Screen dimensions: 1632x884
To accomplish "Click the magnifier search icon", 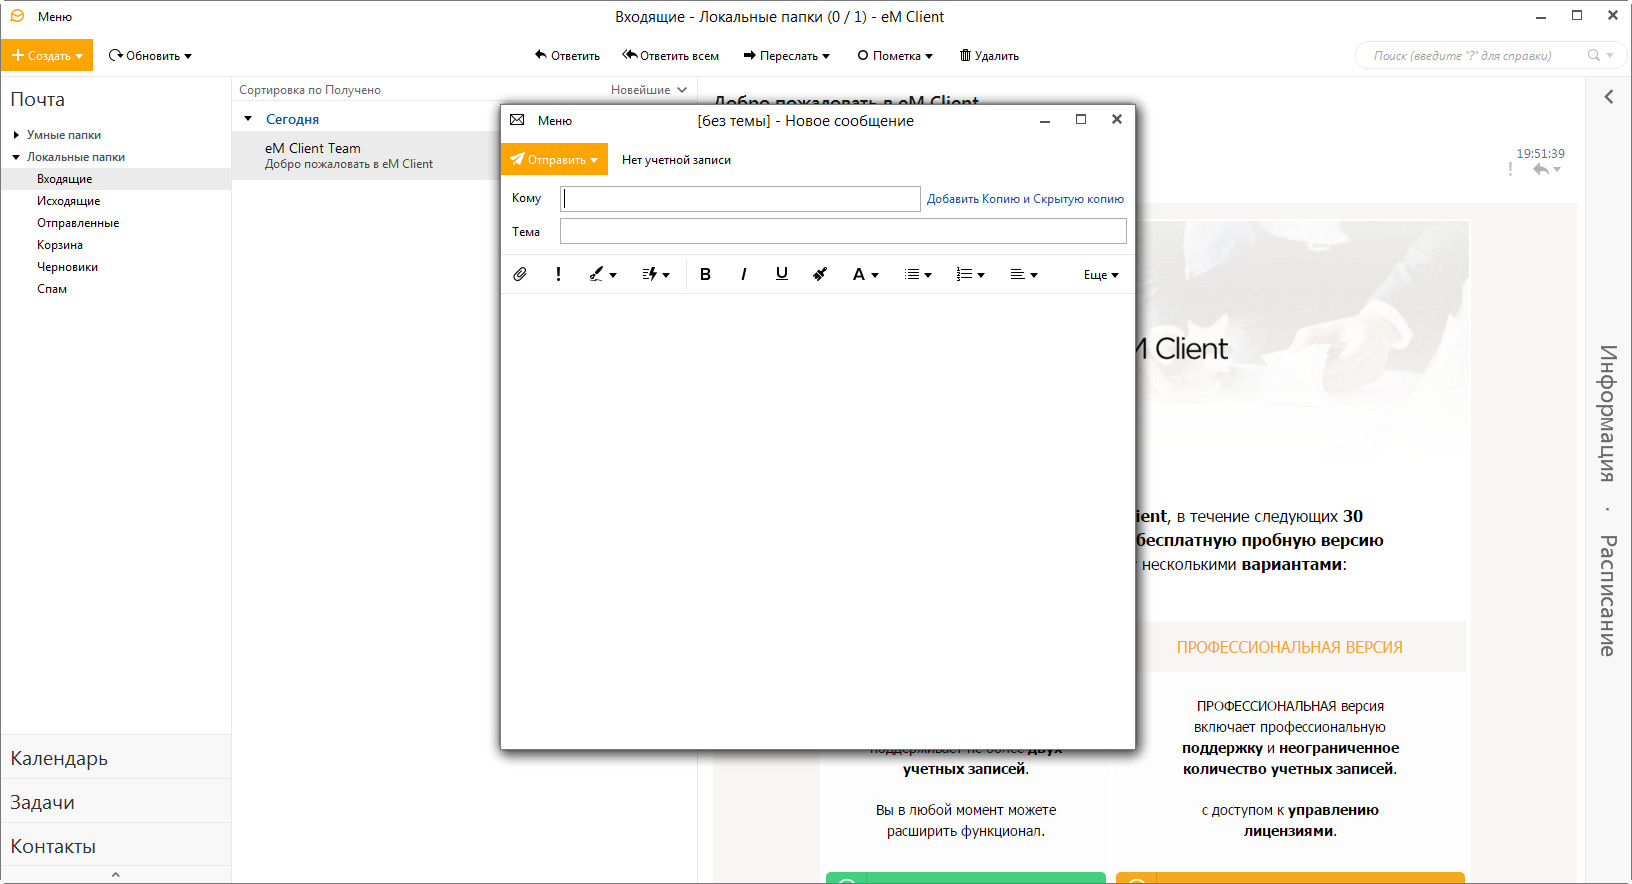I will pos(1594,56).
